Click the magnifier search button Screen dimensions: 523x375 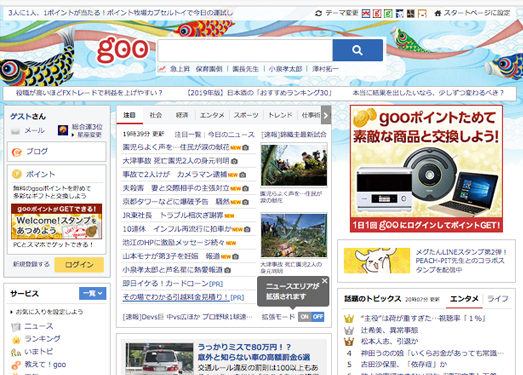click(358, 50)
